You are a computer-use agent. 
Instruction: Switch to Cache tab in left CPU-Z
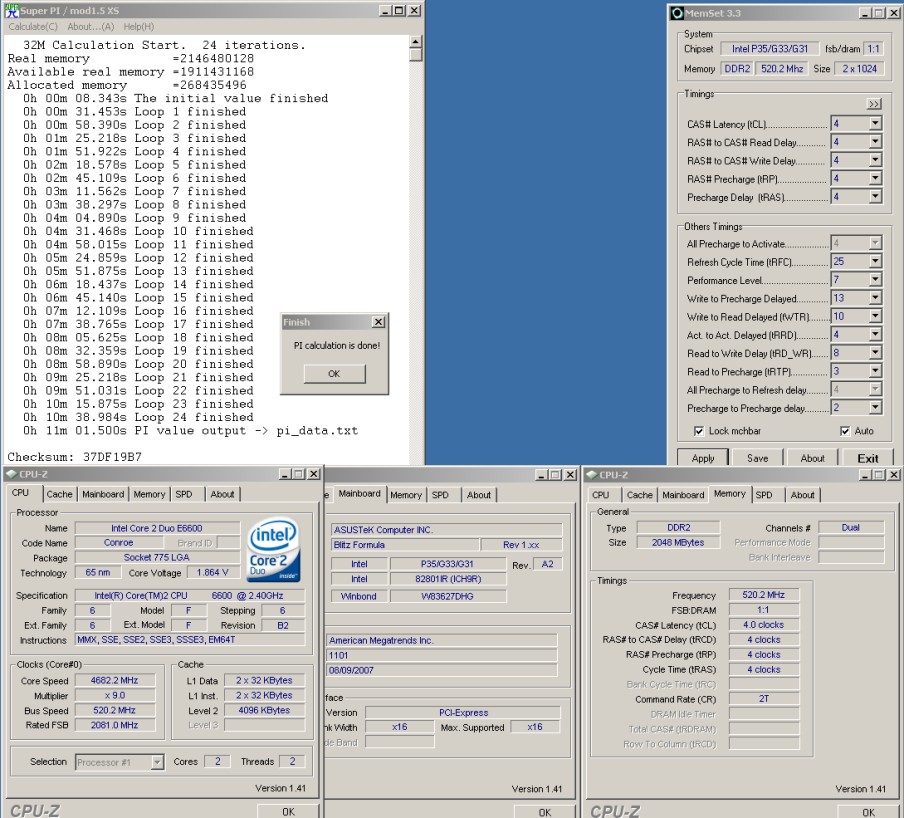tap(59, 495)
